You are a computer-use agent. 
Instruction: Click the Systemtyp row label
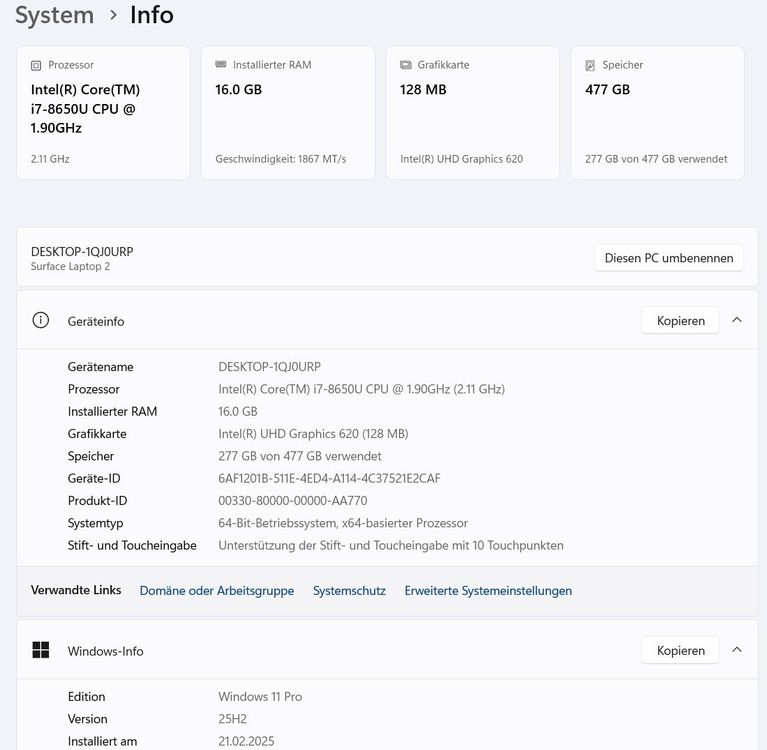(x=95, y=523)
